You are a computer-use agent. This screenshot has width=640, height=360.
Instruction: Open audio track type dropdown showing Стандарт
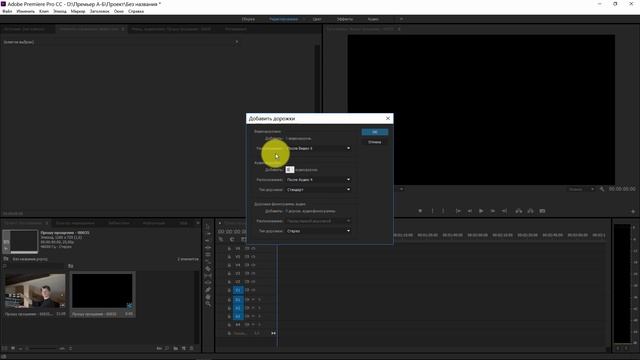tap(318, 190)
